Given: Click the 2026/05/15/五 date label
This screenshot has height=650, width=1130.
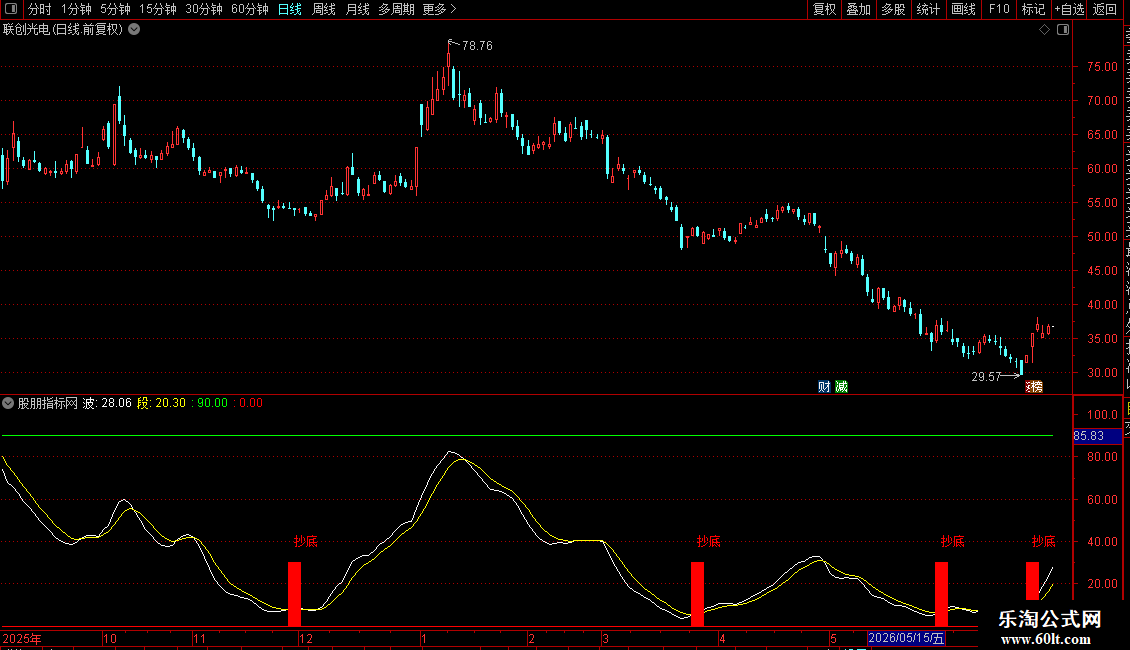Looking at the screenshot, I should [906, 638].
